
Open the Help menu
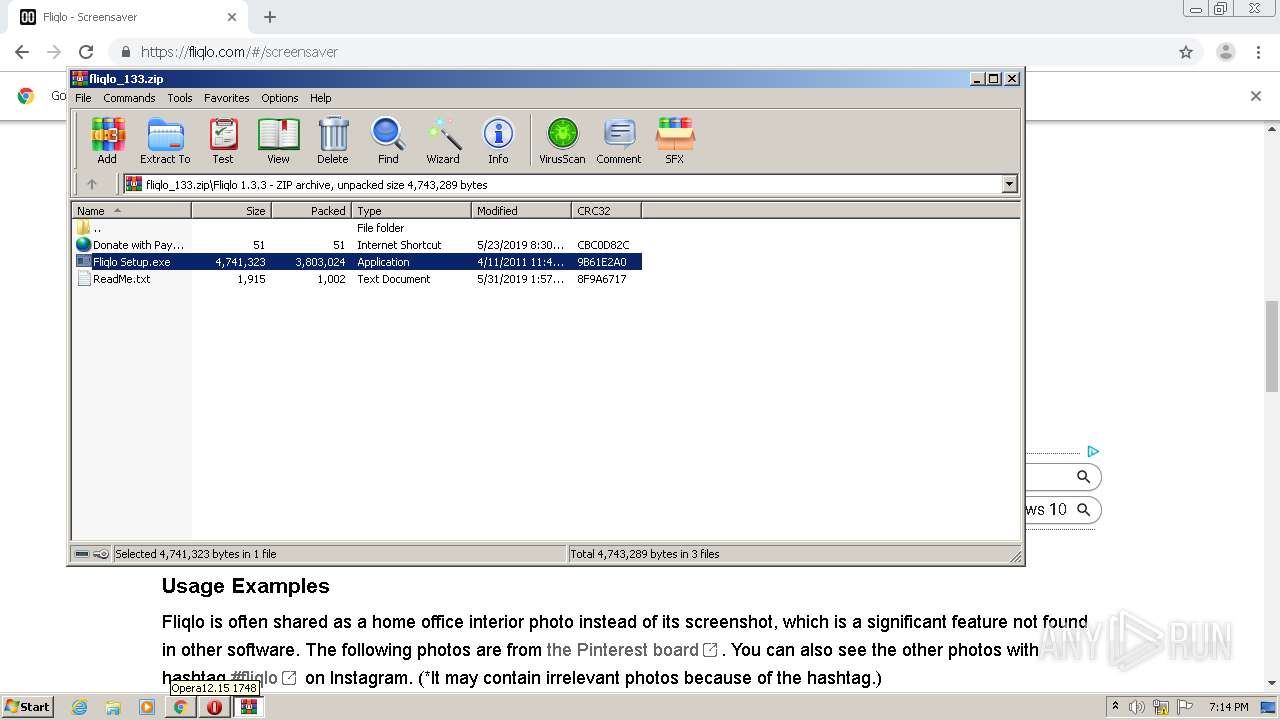[x=320, y=98]
